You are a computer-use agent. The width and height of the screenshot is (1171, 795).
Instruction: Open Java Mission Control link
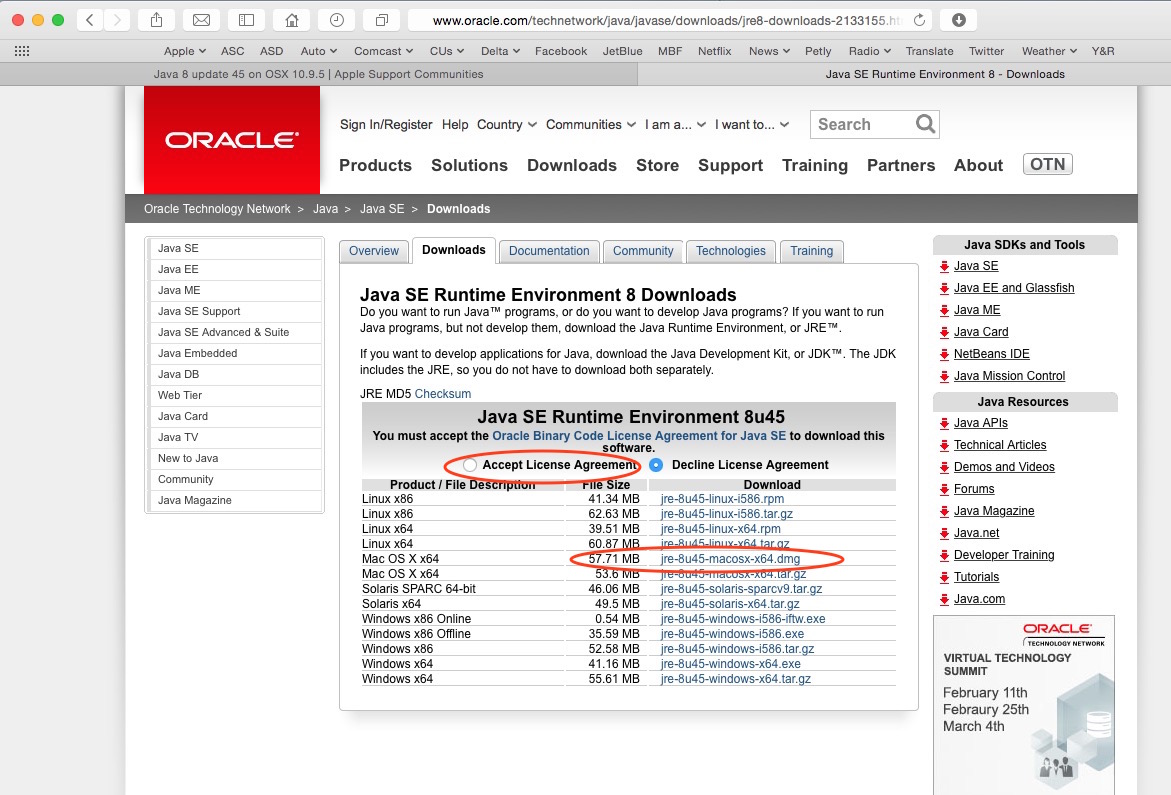pyautogui.click(x=1009, y=376)
